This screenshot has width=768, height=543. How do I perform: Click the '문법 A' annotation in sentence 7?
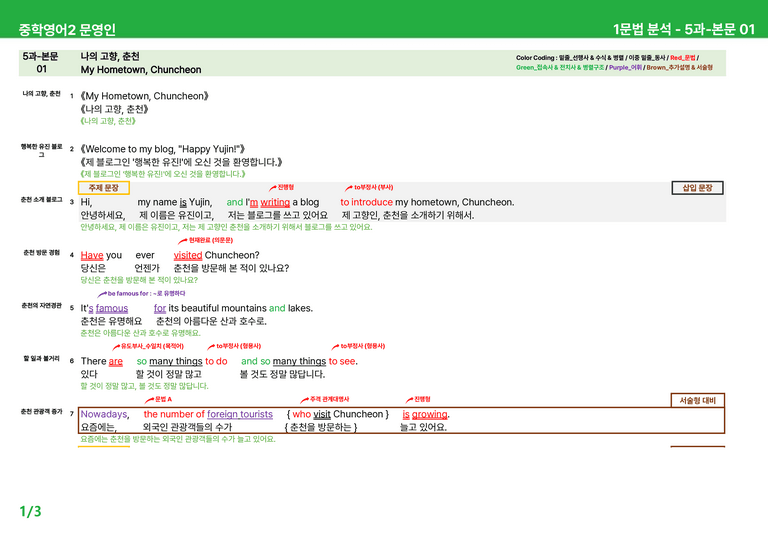159,399
